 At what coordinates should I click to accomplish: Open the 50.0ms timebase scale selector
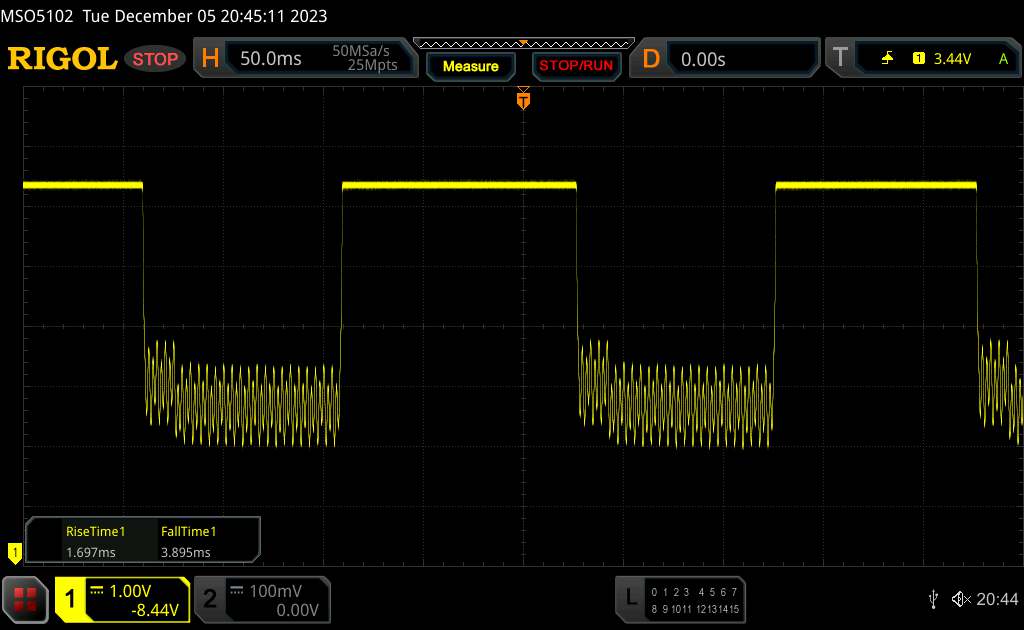tap(271, 59)
